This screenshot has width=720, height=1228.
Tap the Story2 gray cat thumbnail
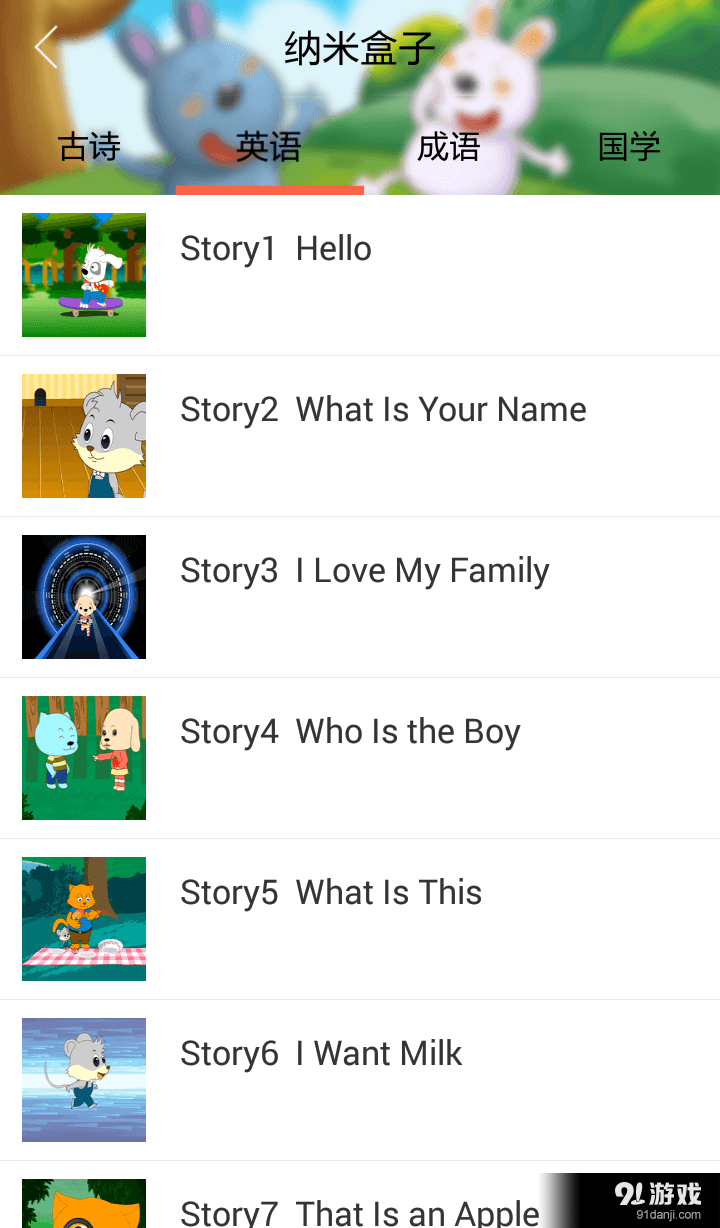click(x=84, y=436)
